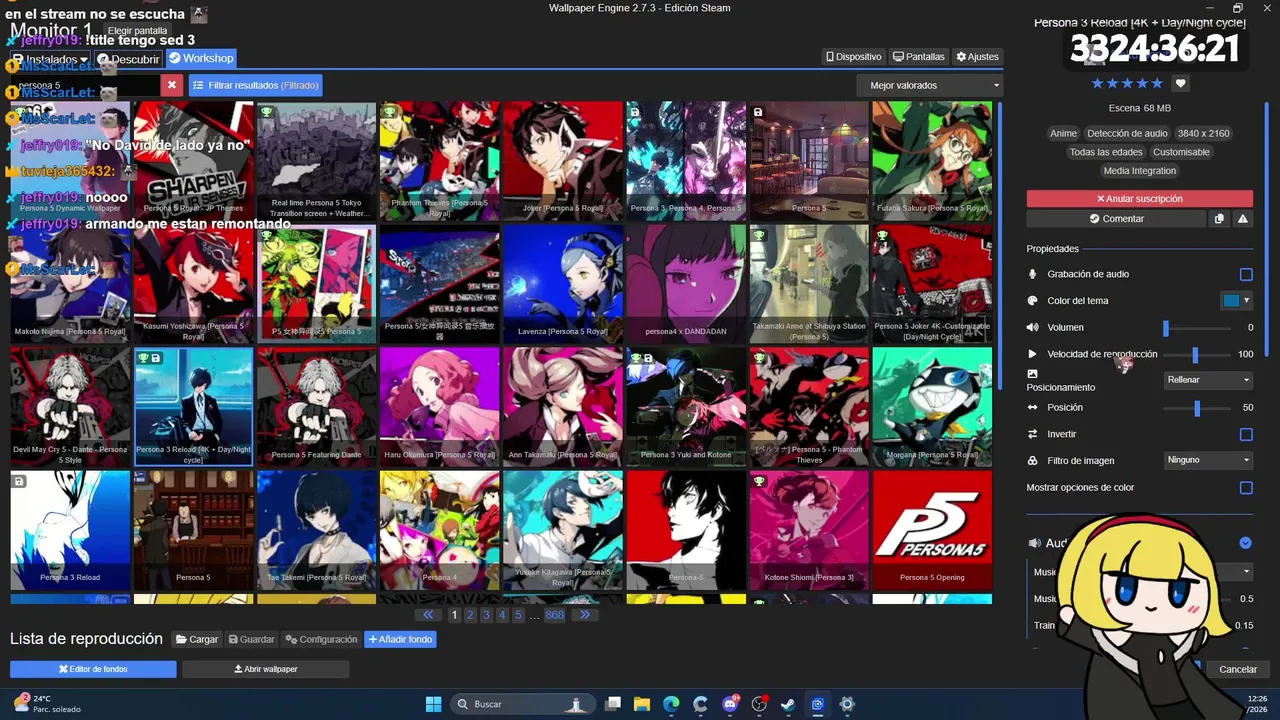Click the copy icon beside Comentar

pyautogui.click(x=1218, y=219)
